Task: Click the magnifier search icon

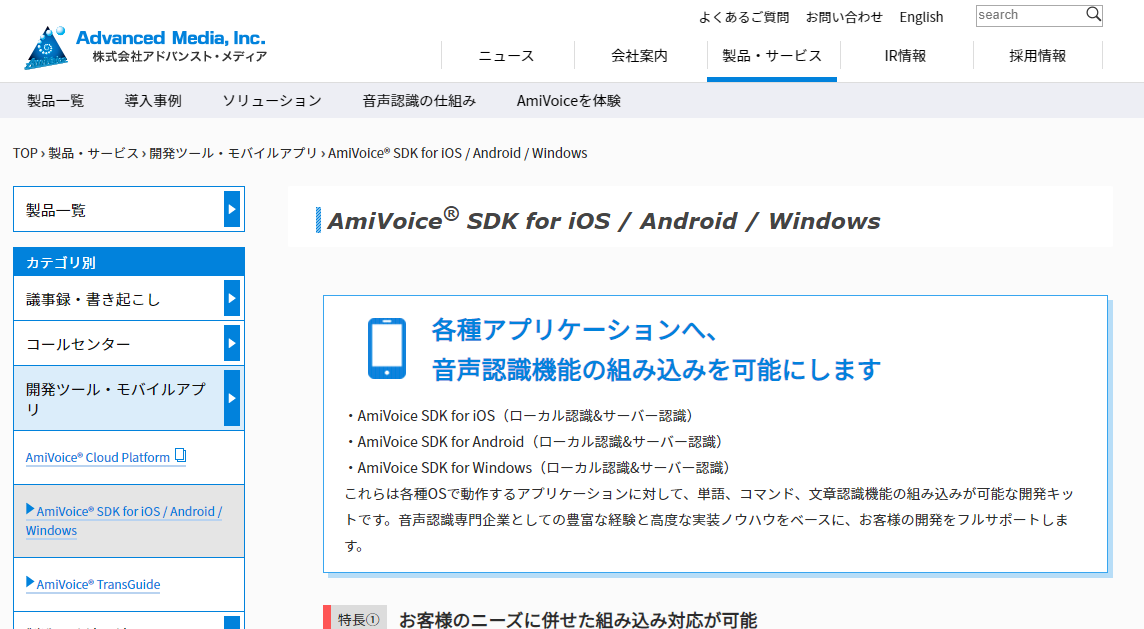Action: point(1093,15)
